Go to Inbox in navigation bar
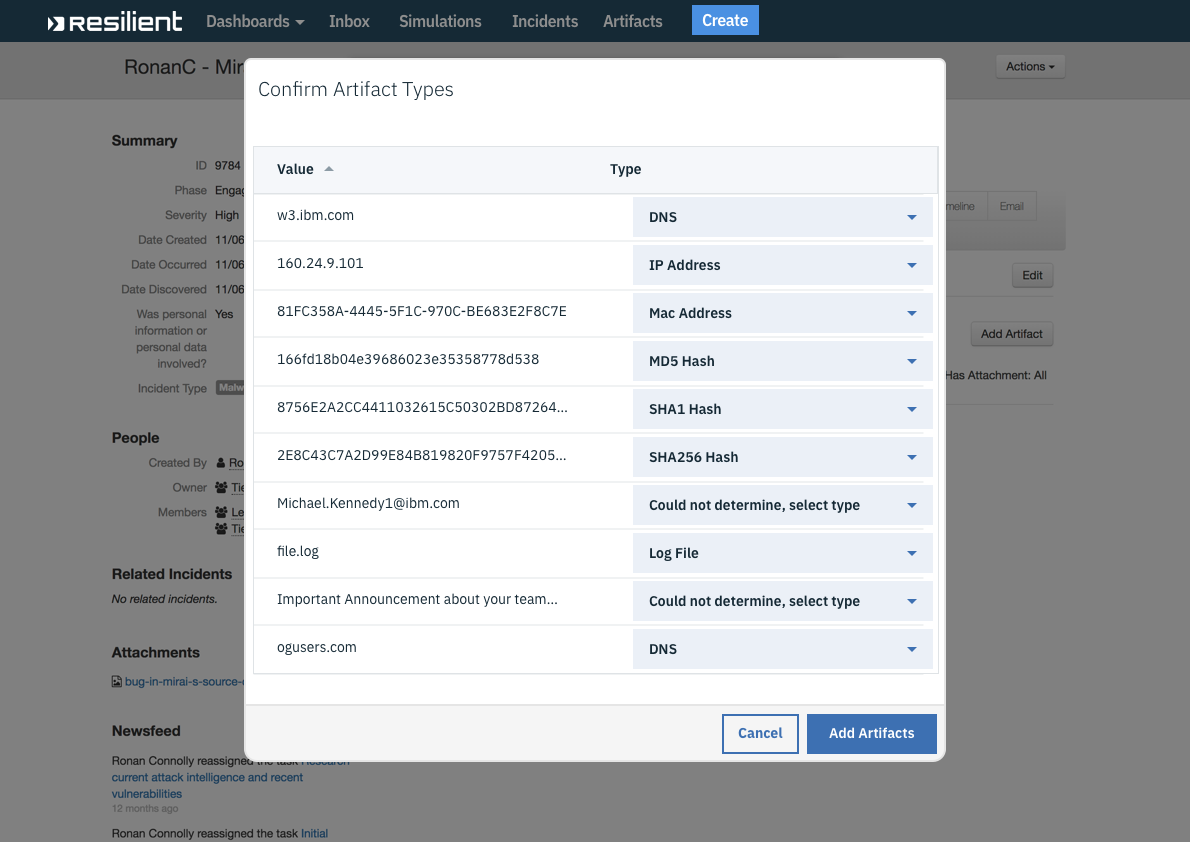The width and height of the screenshot is (1190, 842). point(349,21)
